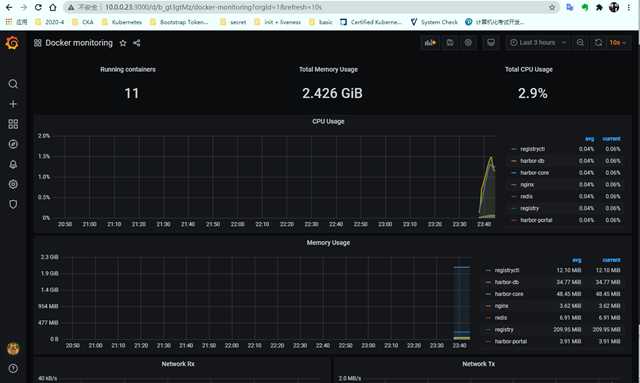
Task: Sort Memory Usage legend by avg column
Action: [576, 260]
